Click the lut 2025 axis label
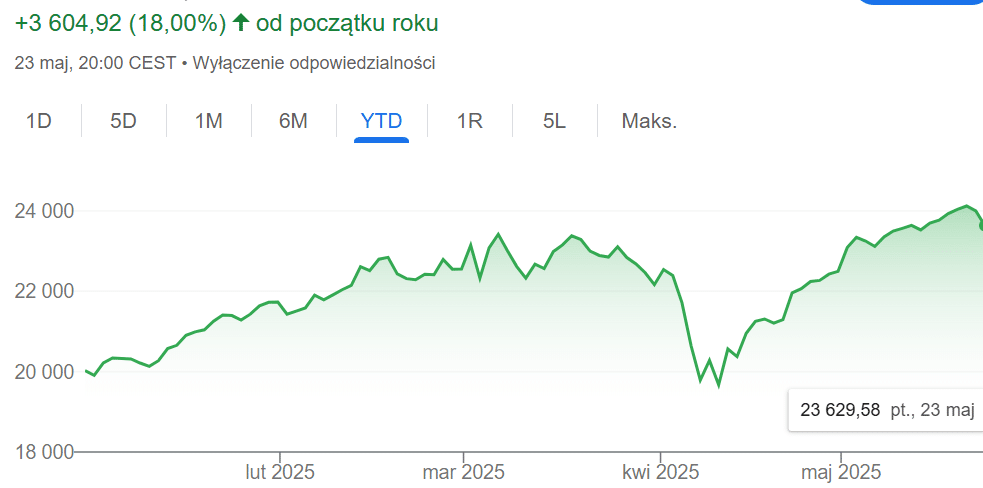The image size is (983, 488). point(281,470)
